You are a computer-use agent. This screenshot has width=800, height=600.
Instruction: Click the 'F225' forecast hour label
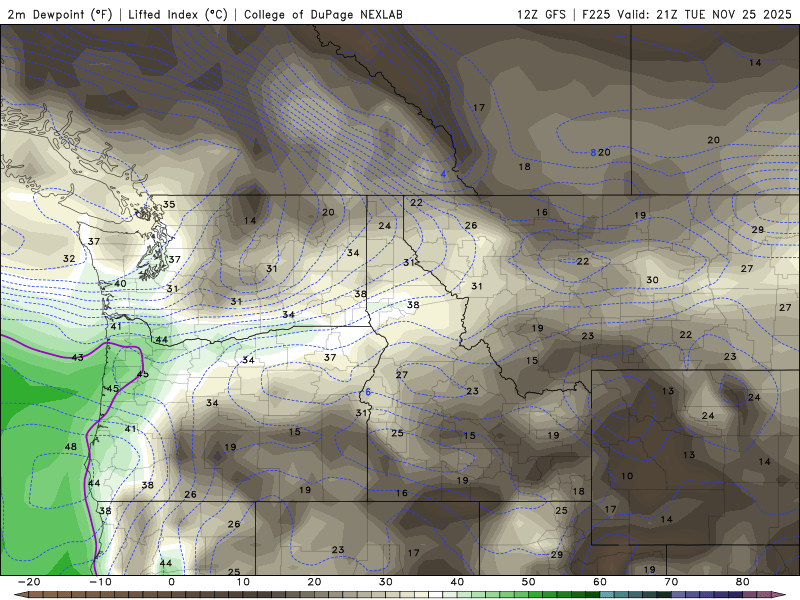(596, 14)
